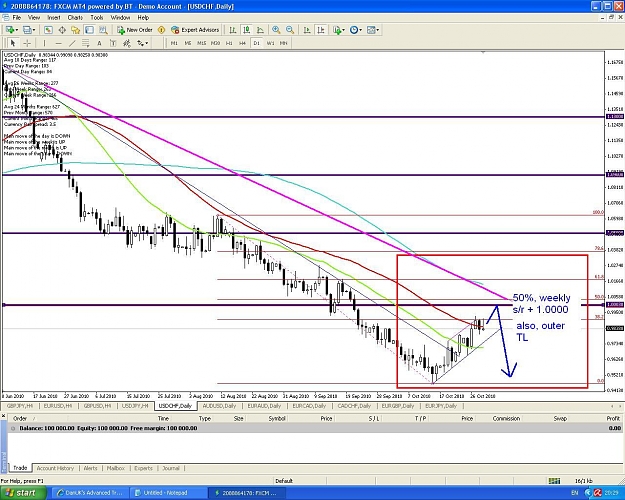The width and height of the screenshot is (625, 500).
Task: Switch chart to candlesticks style
Action: (x=246, y=30)
